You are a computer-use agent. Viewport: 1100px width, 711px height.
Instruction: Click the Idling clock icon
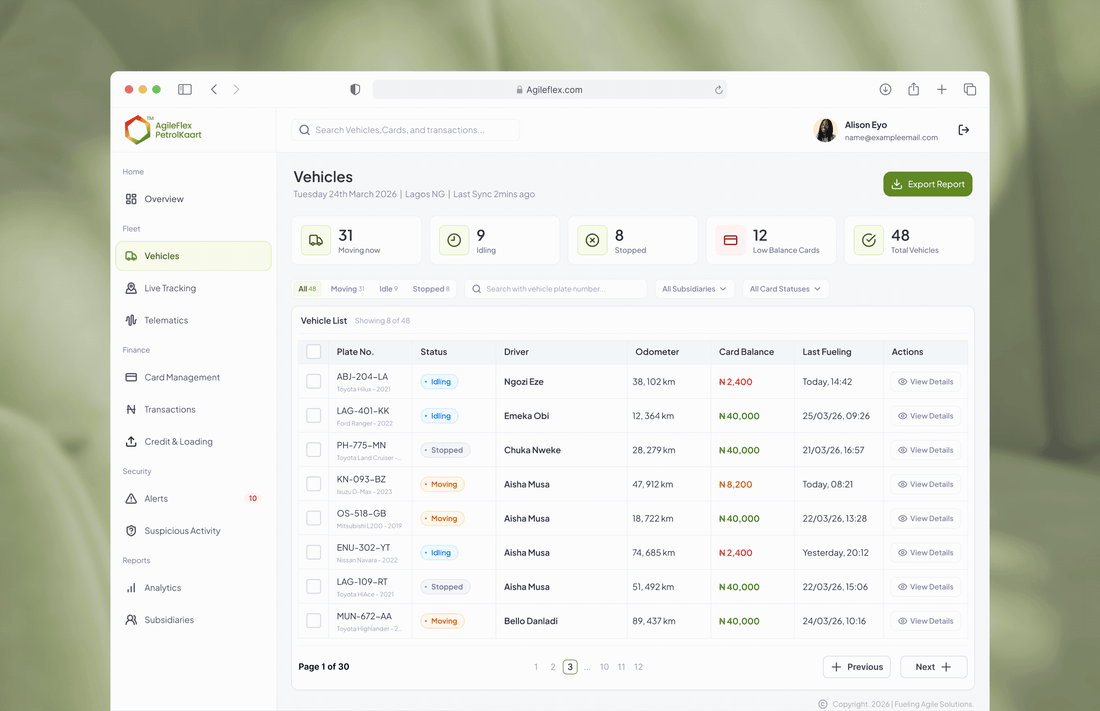454,240
